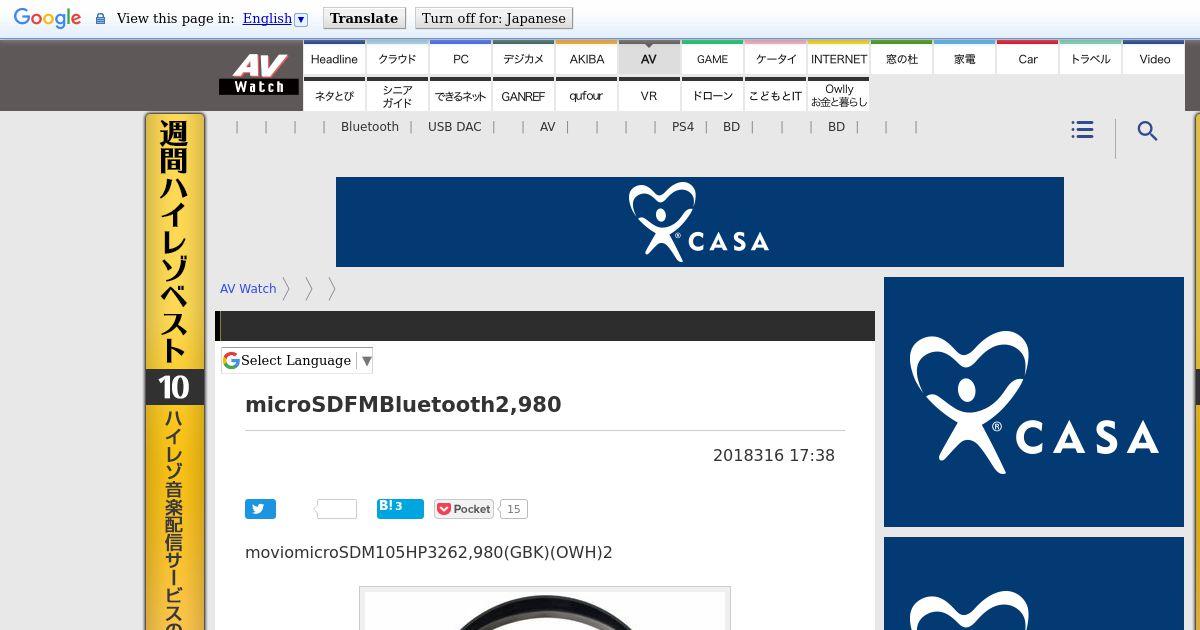Open the できるネット tab
The height and width of the screenshot is (630, 1200).
pyautogui.click(x=460, y=95)
